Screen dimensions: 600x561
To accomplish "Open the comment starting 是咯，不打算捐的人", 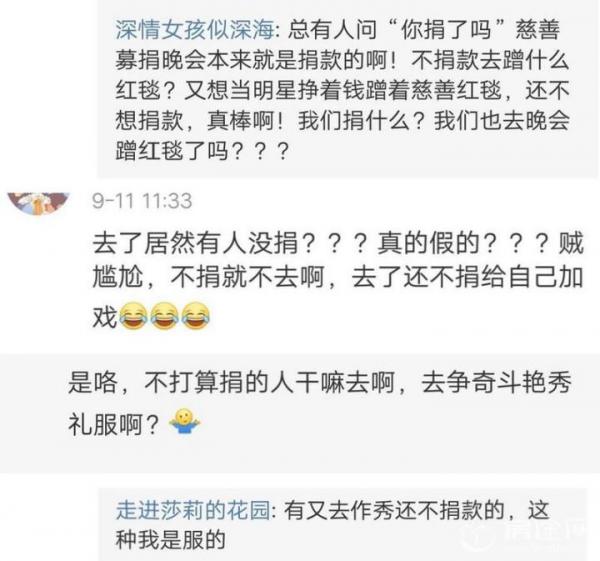I will pos(320,403).
